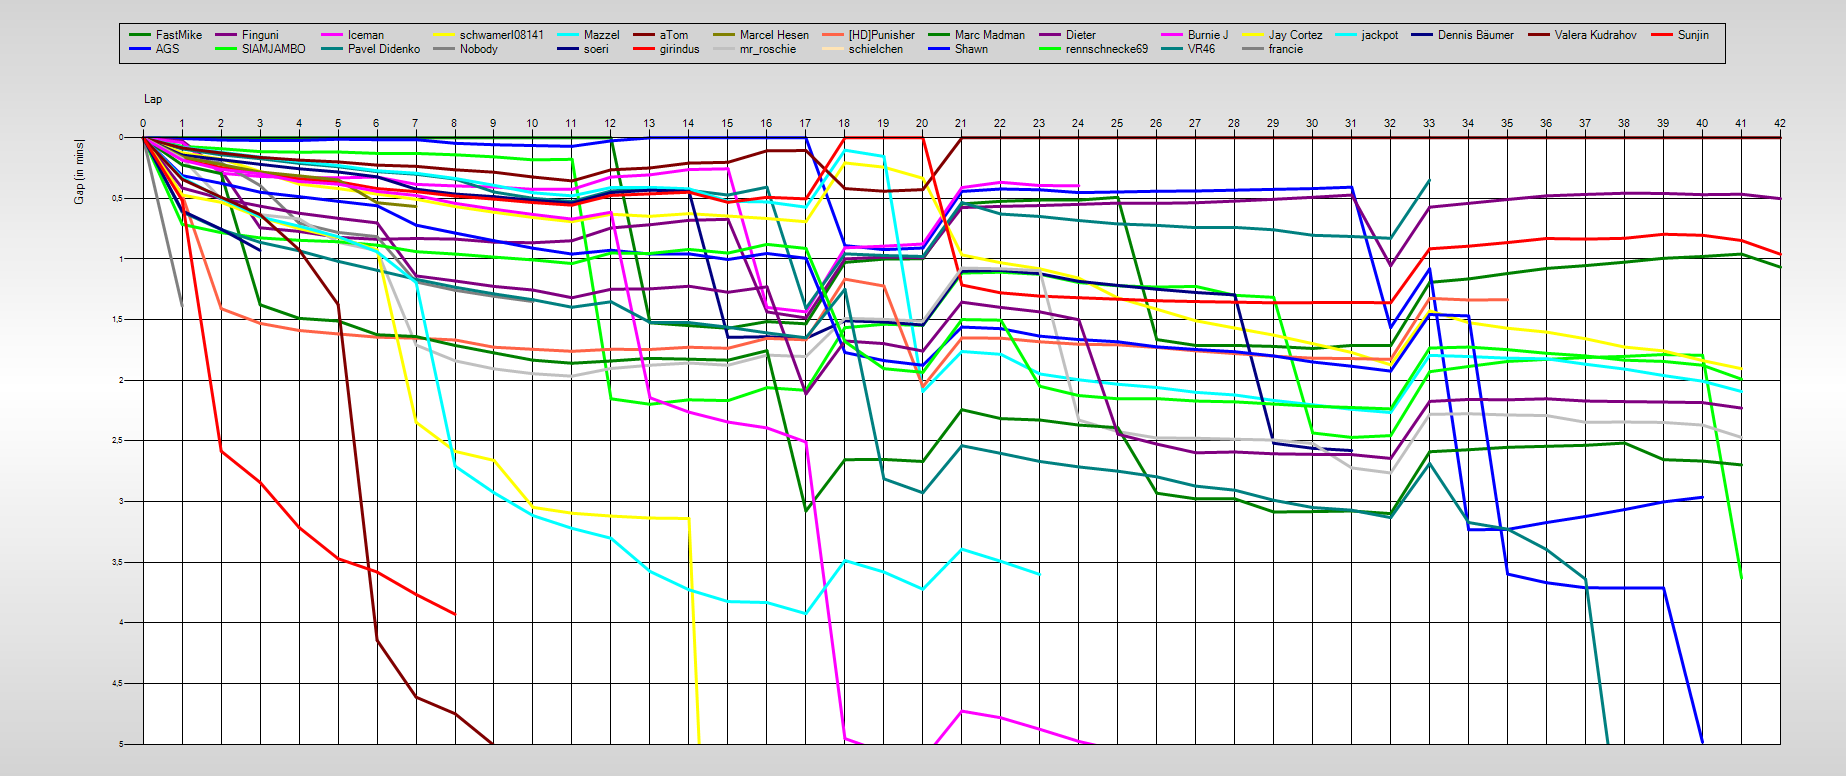Click the girindus red legend swatch

coord(644,49)
